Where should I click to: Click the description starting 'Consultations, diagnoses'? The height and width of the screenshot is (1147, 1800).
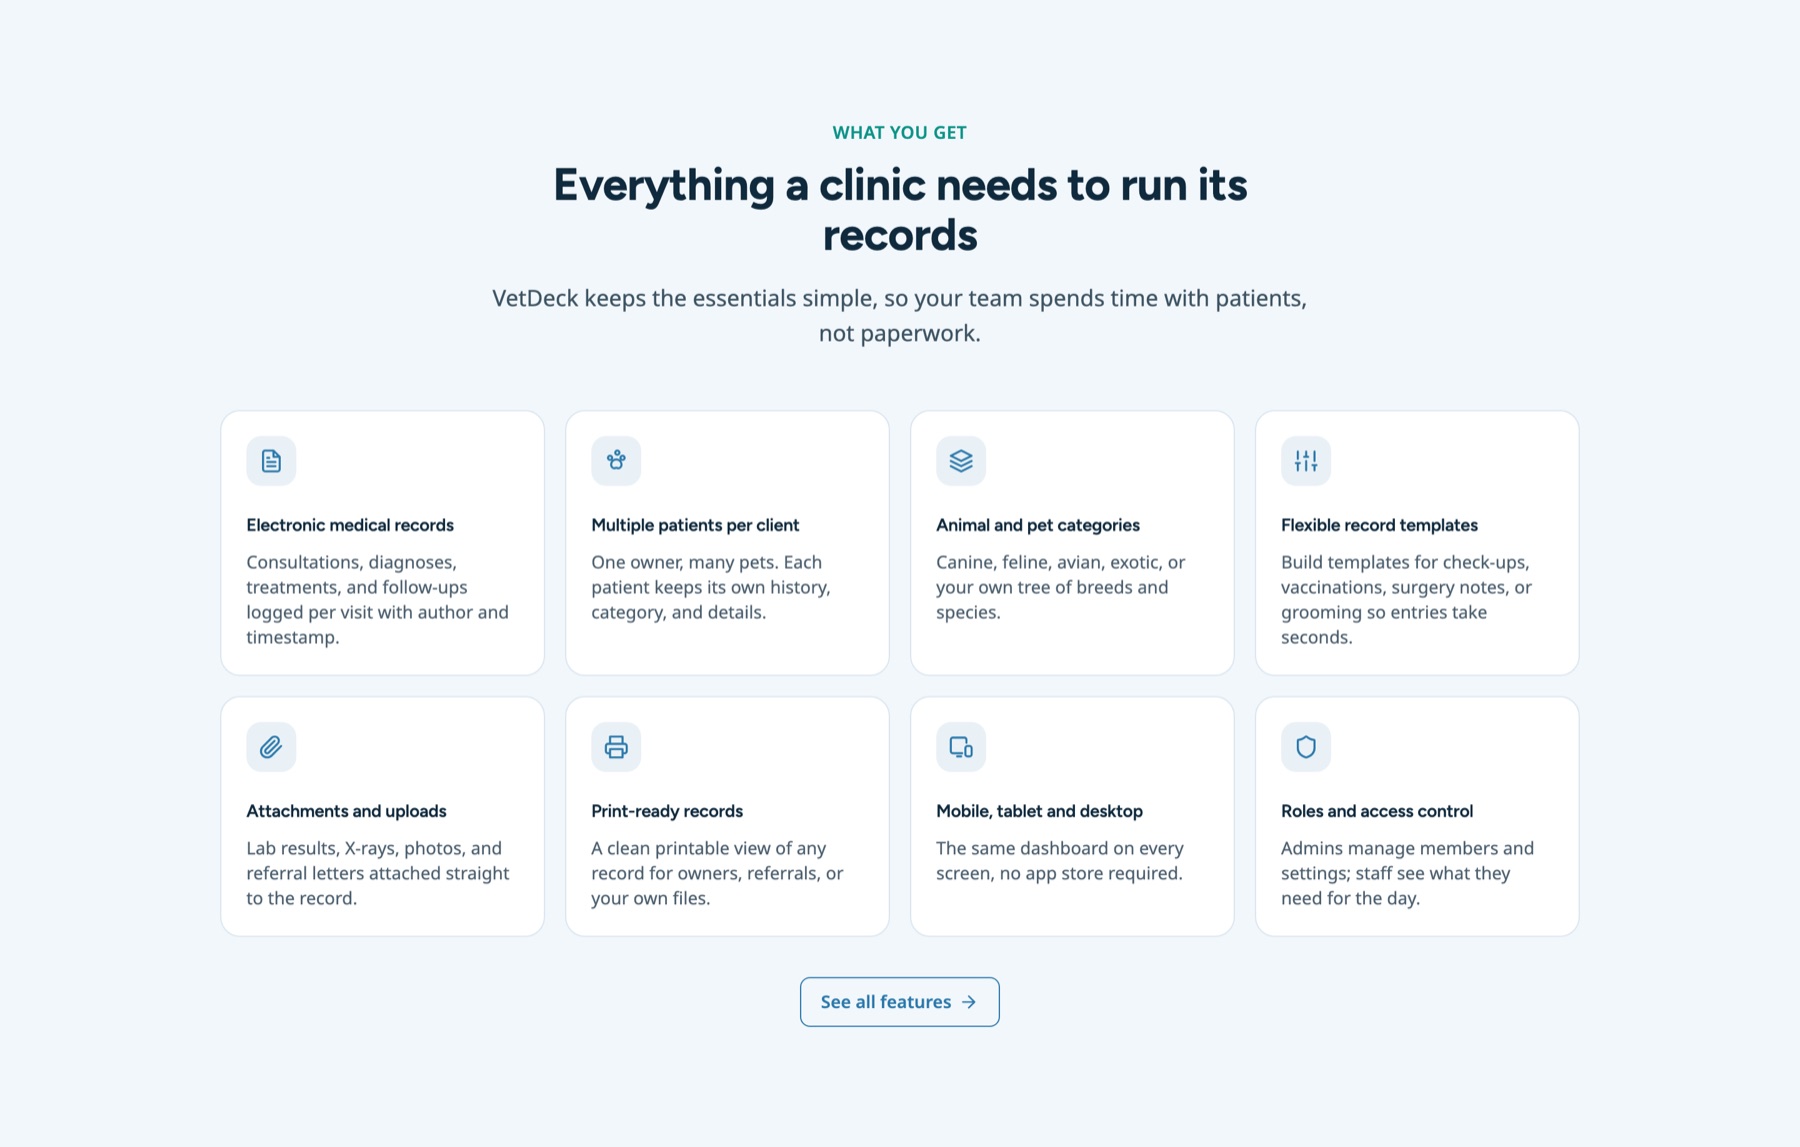pos(378,600)
